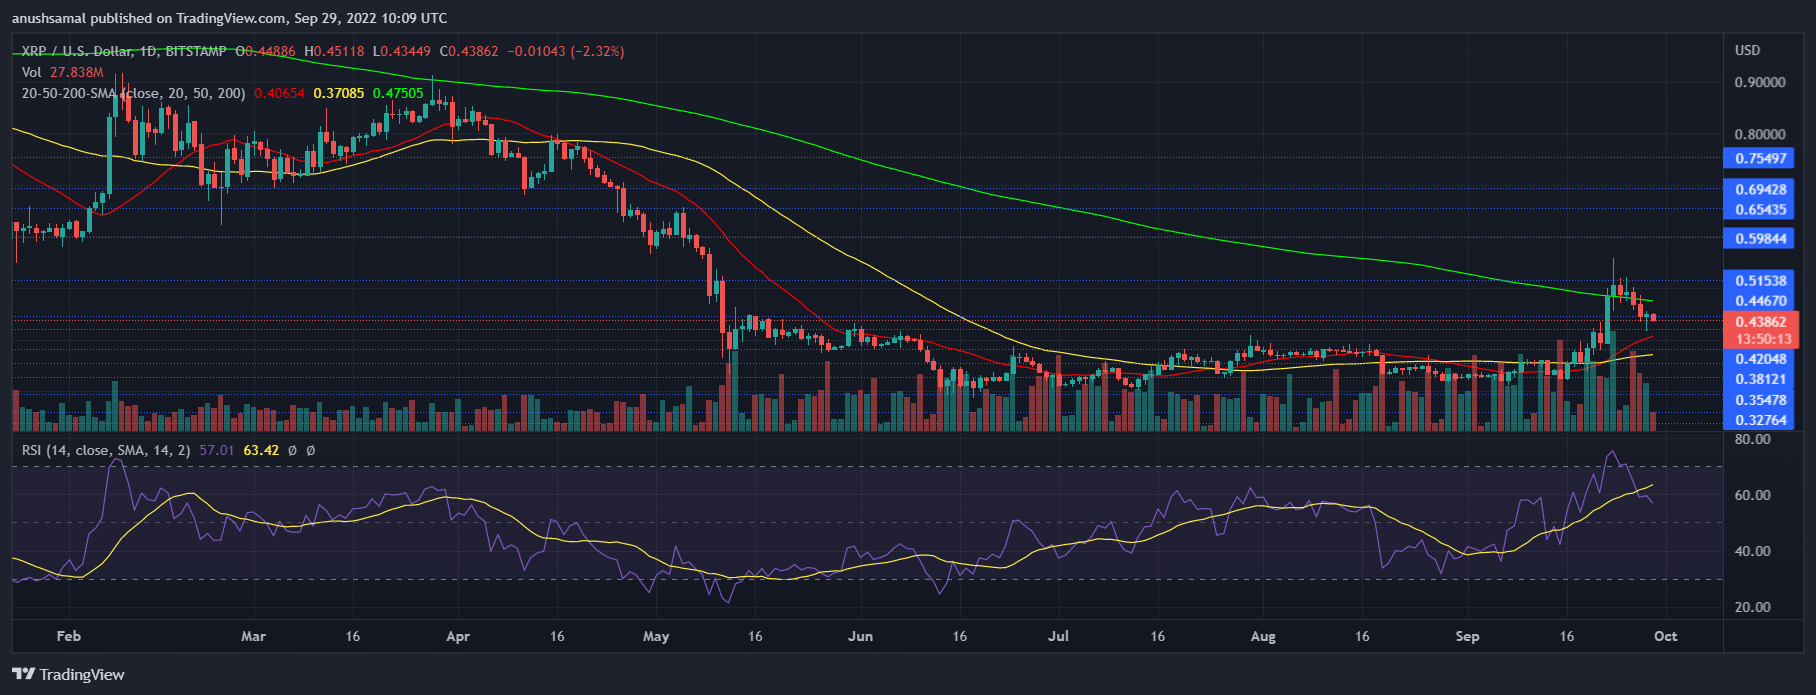Viewport: 1816px width, 695px height.
Task: Click the yellow 0.37085 SMA value
Action: pyautogui.click(x=338, y=93)
